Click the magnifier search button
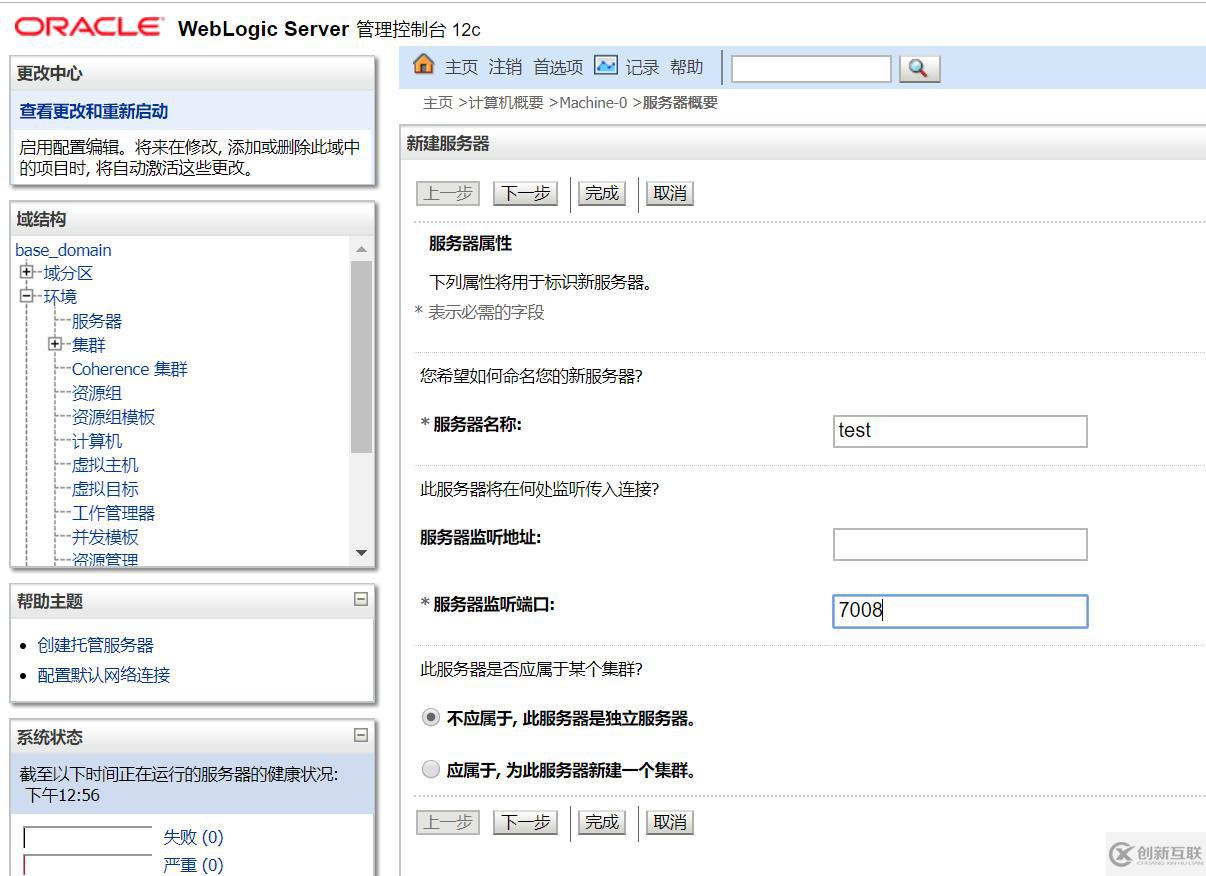The height and width of the screenshot is (876, 1206). 919,68
